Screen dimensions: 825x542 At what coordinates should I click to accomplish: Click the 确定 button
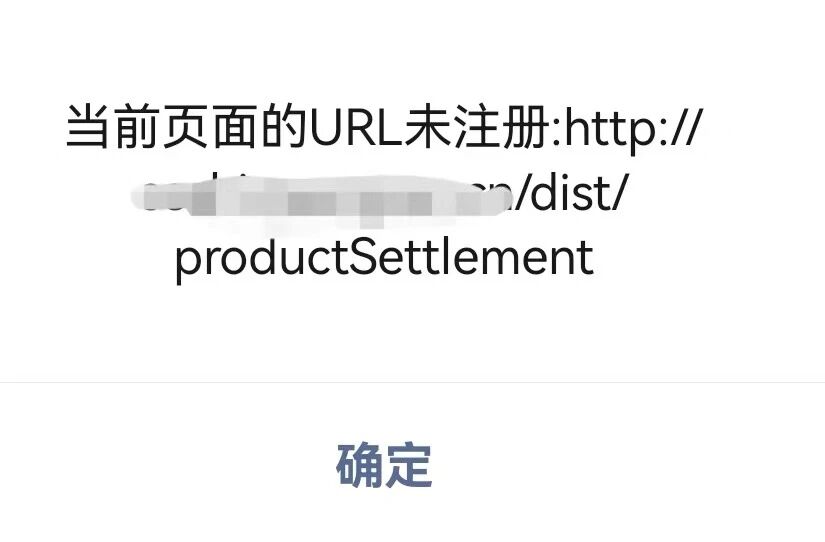tap(384, 465)
